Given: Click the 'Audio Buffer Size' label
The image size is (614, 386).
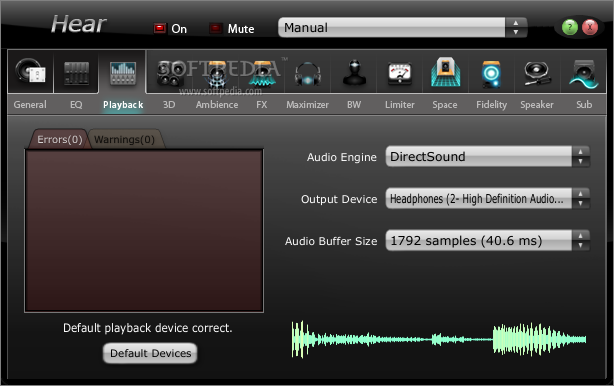Looking at the screenshot, I should [331, 241].
